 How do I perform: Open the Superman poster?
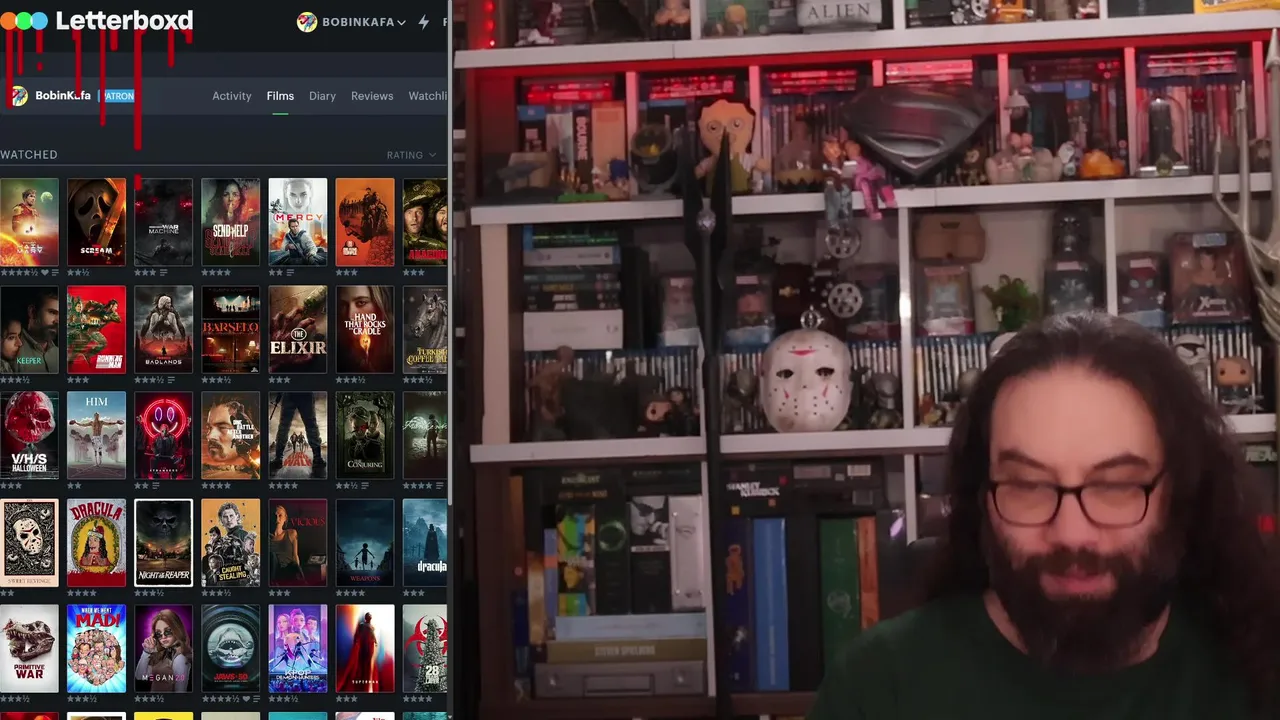point(365,649)
